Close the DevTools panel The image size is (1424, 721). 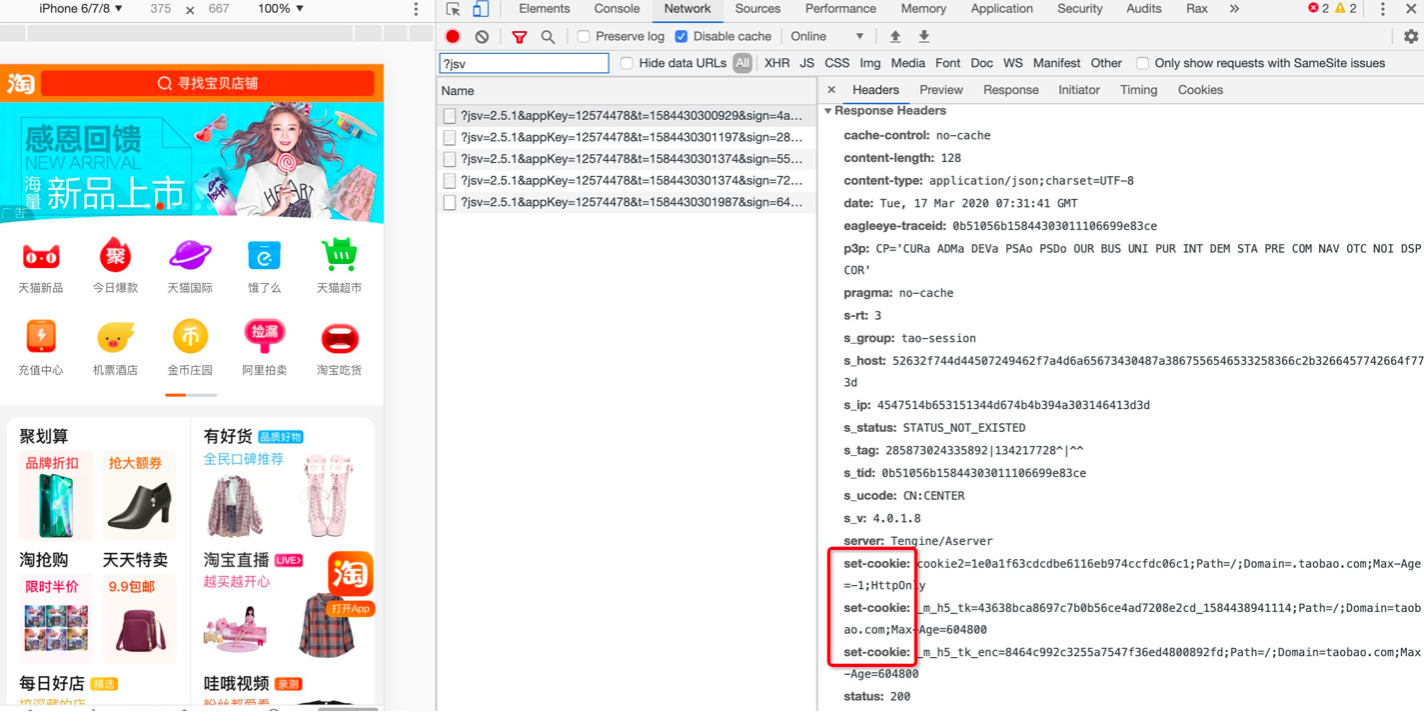(1411, 9)
